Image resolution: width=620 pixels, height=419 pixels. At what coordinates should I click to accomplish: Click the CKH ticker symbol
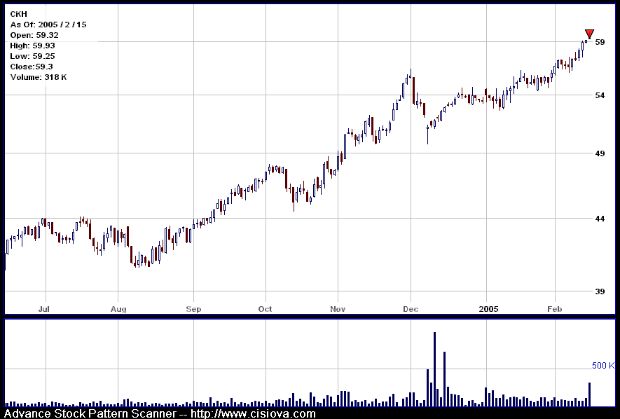pyautogui.click(x=19, y=14)
